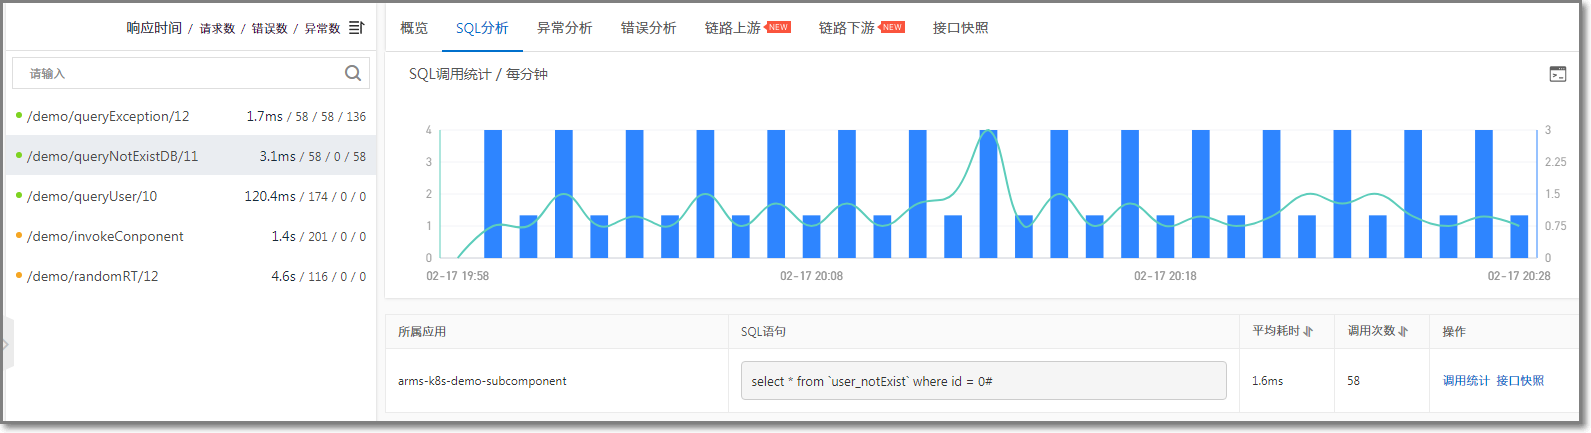Click 响应时间 sort label
The height and width of the screenshot is (433, 1591).
pyautogui.click(x=154, y=28)
